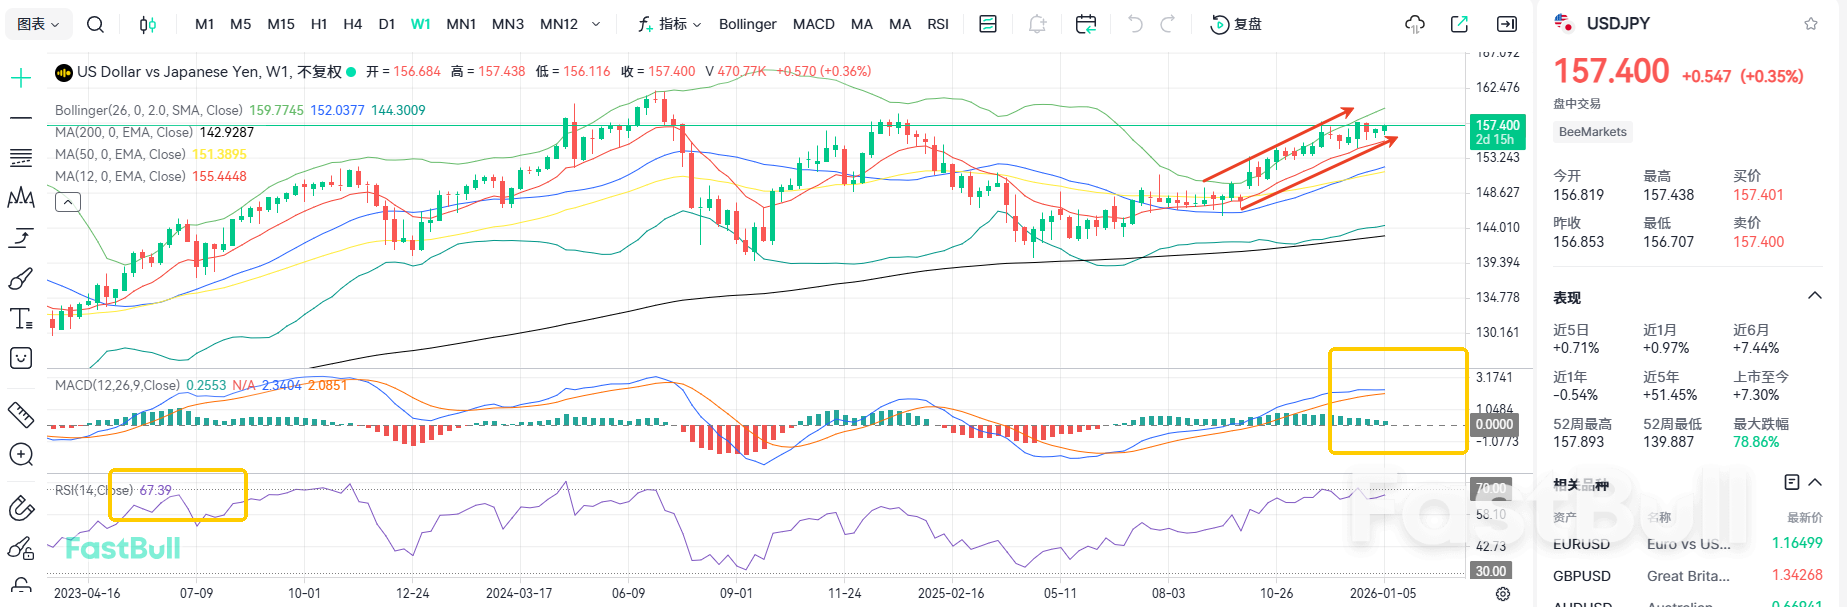Add the Bollinger indicator shortcut
The height and width of the screenshot is (607, 1847).
747,24
